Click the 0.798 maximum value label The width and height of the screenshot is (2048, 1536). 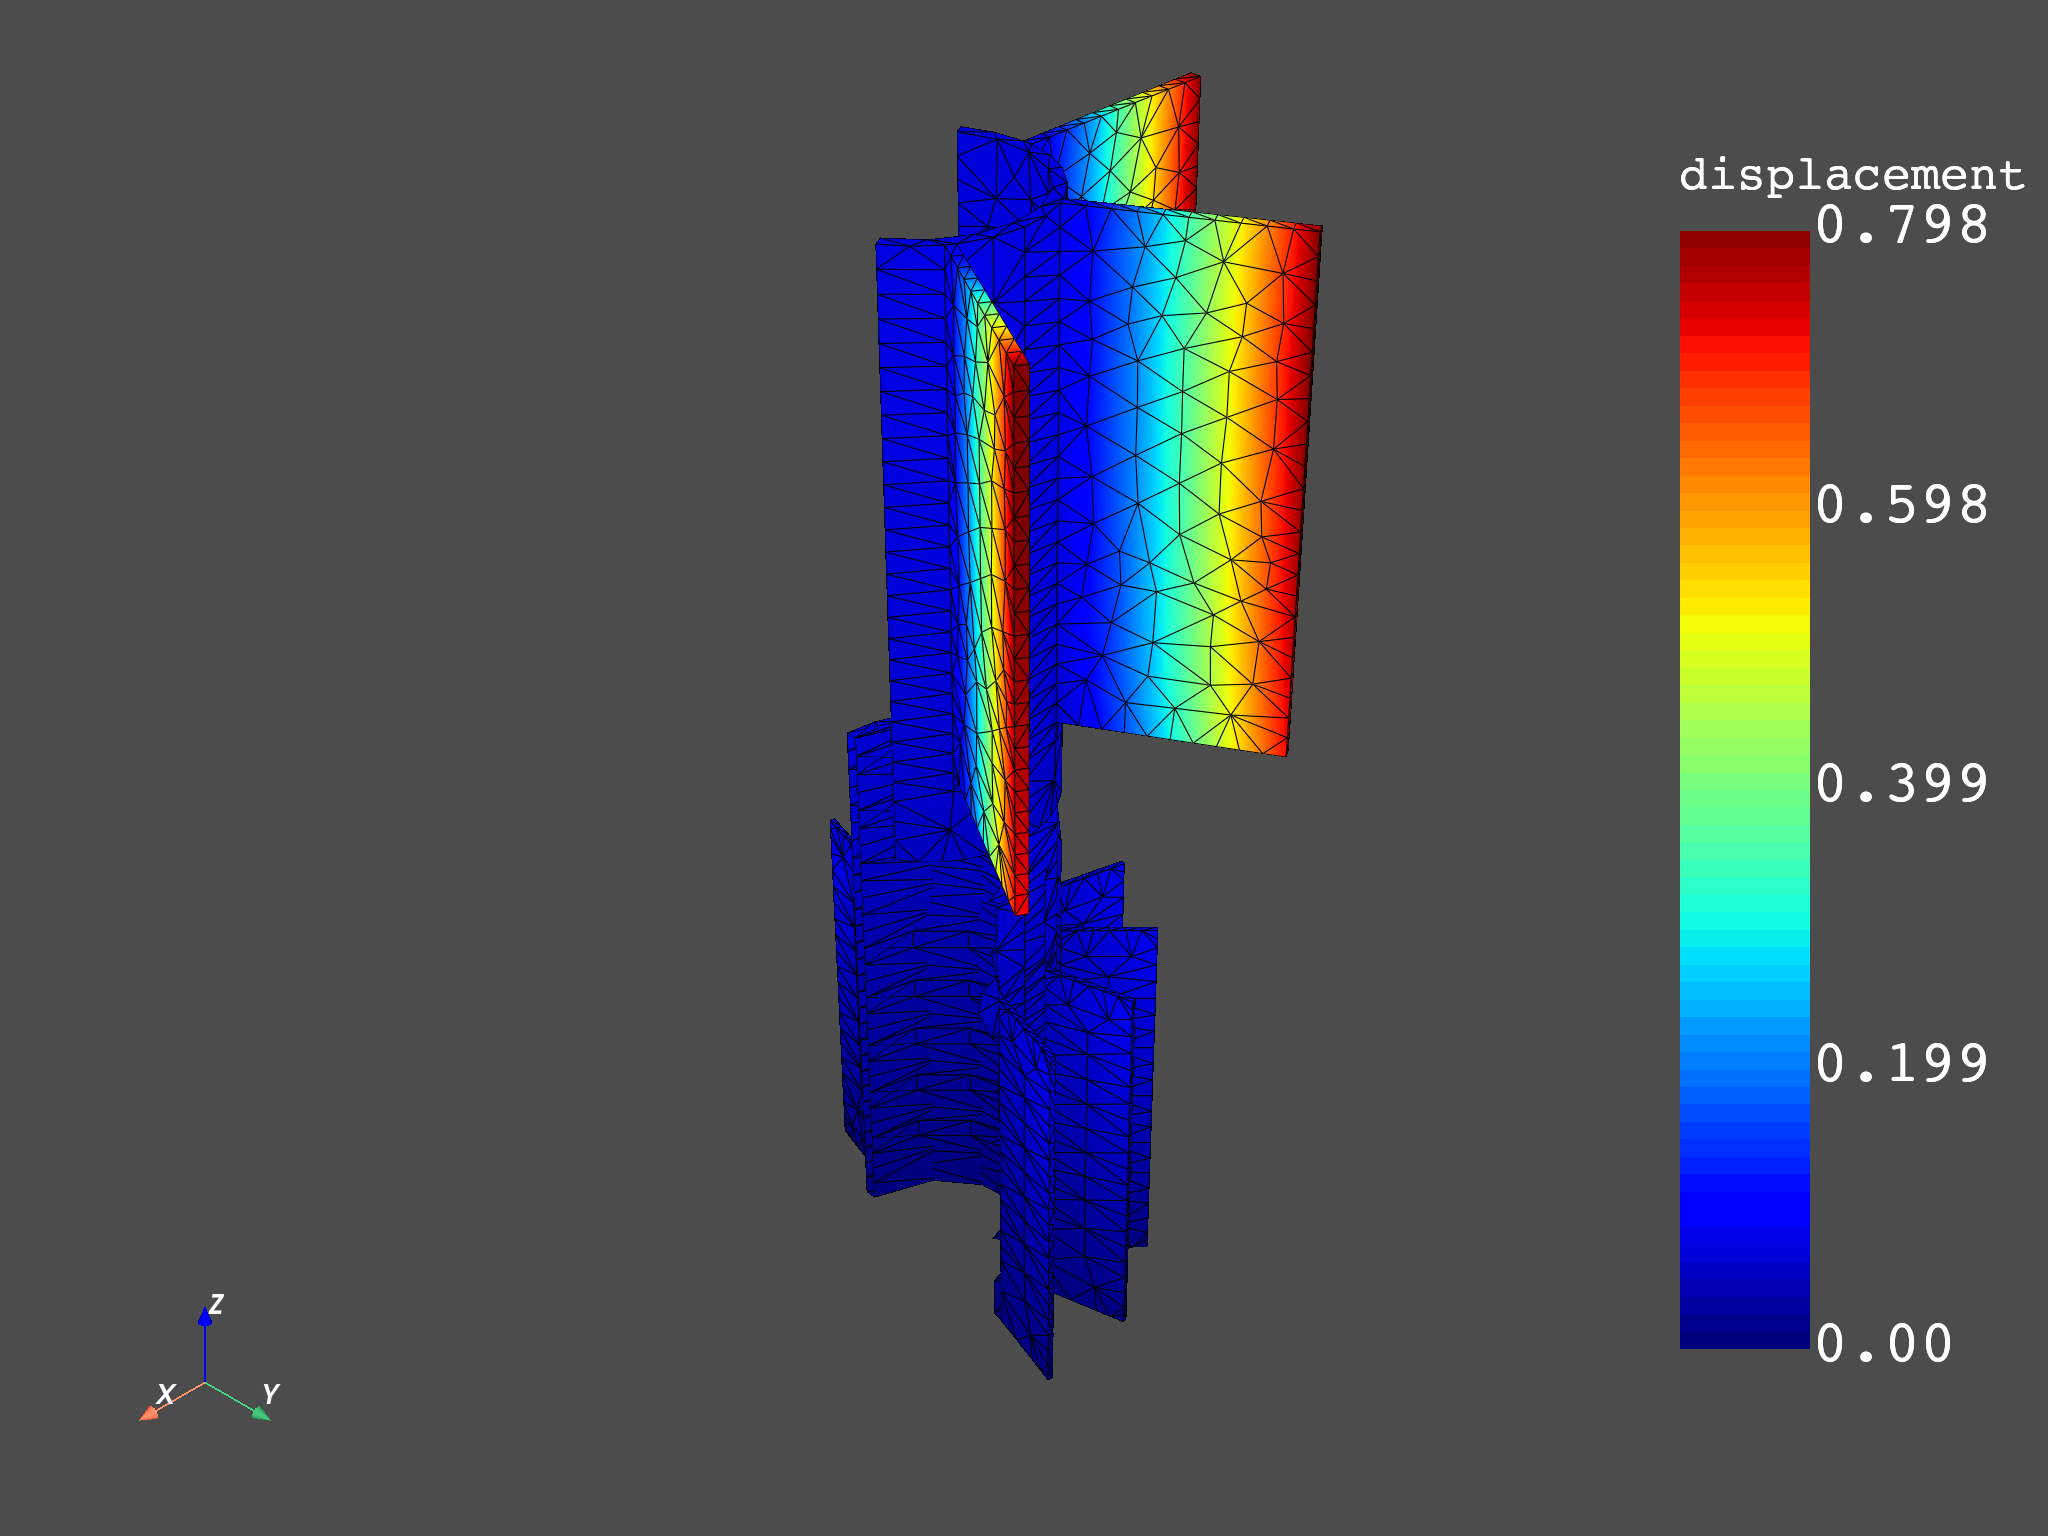tap(1901, 225)
